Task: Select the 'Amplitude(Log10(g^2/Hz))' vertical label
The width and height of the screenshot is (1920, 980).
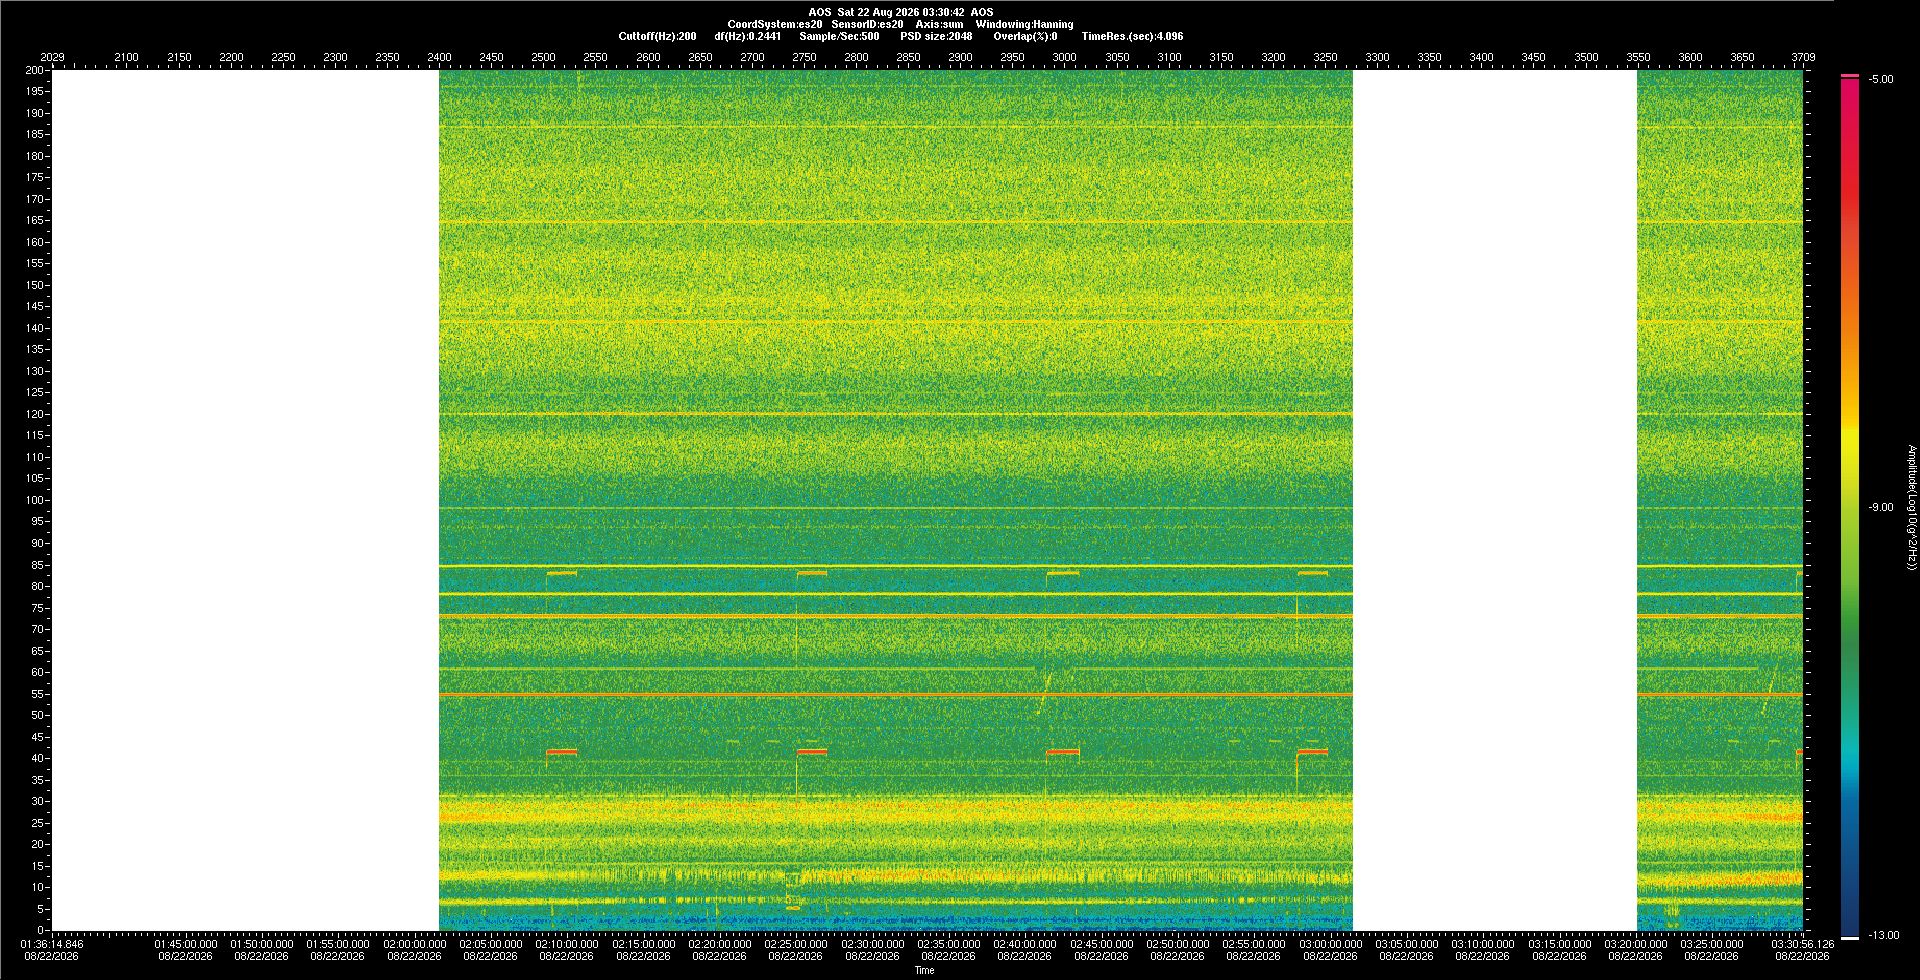Action: pos(1911,507)
